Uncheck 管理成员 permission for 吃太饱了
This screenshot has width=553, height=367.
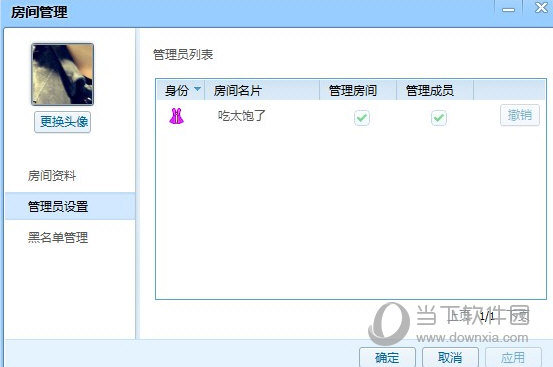pyautogui.click(x=438, y=118)
